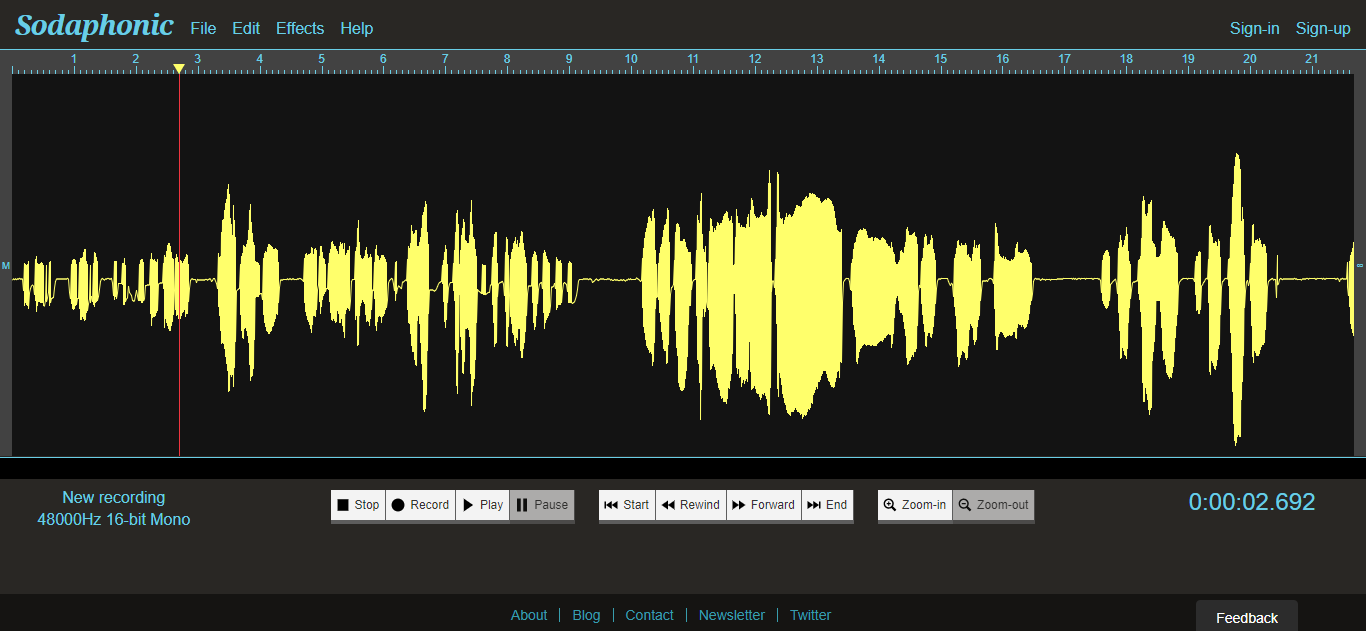
Task: Click the '48000Hz 16-bit Mono' format text
Action: click(114, 519)
